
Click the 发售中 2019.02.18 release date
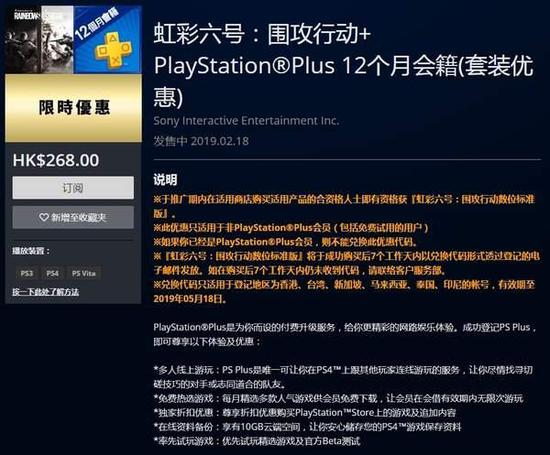pyautogui.click(x=201, y=141)
